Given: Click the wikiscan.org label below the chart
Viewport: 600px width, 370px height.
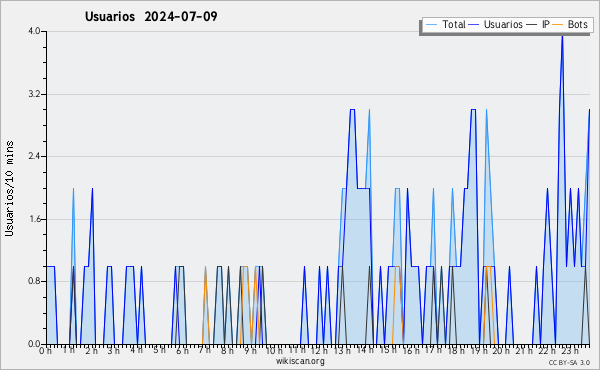Looking at the screenshot, I should click(x=300, y=361).
